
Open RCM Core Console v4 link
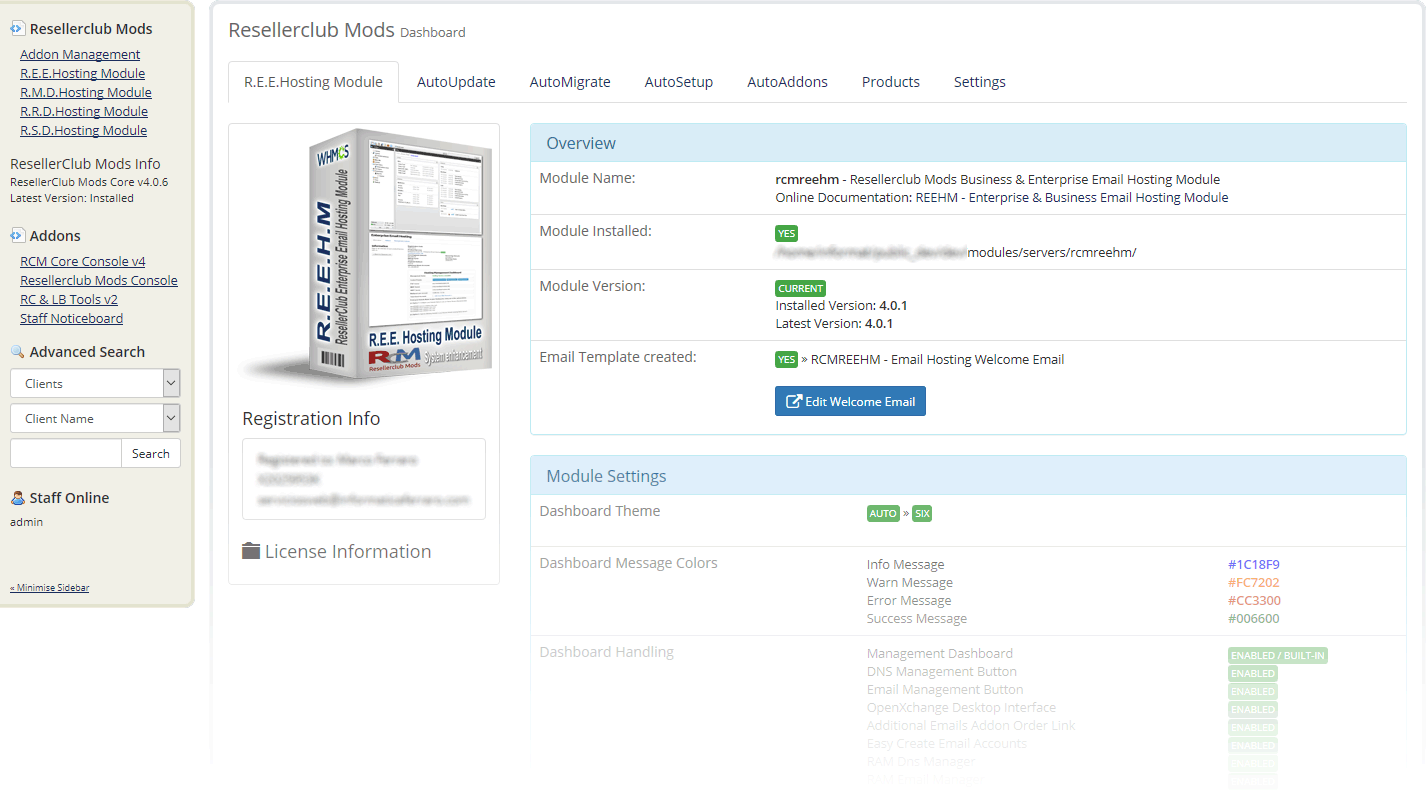[x=83, y=261]
